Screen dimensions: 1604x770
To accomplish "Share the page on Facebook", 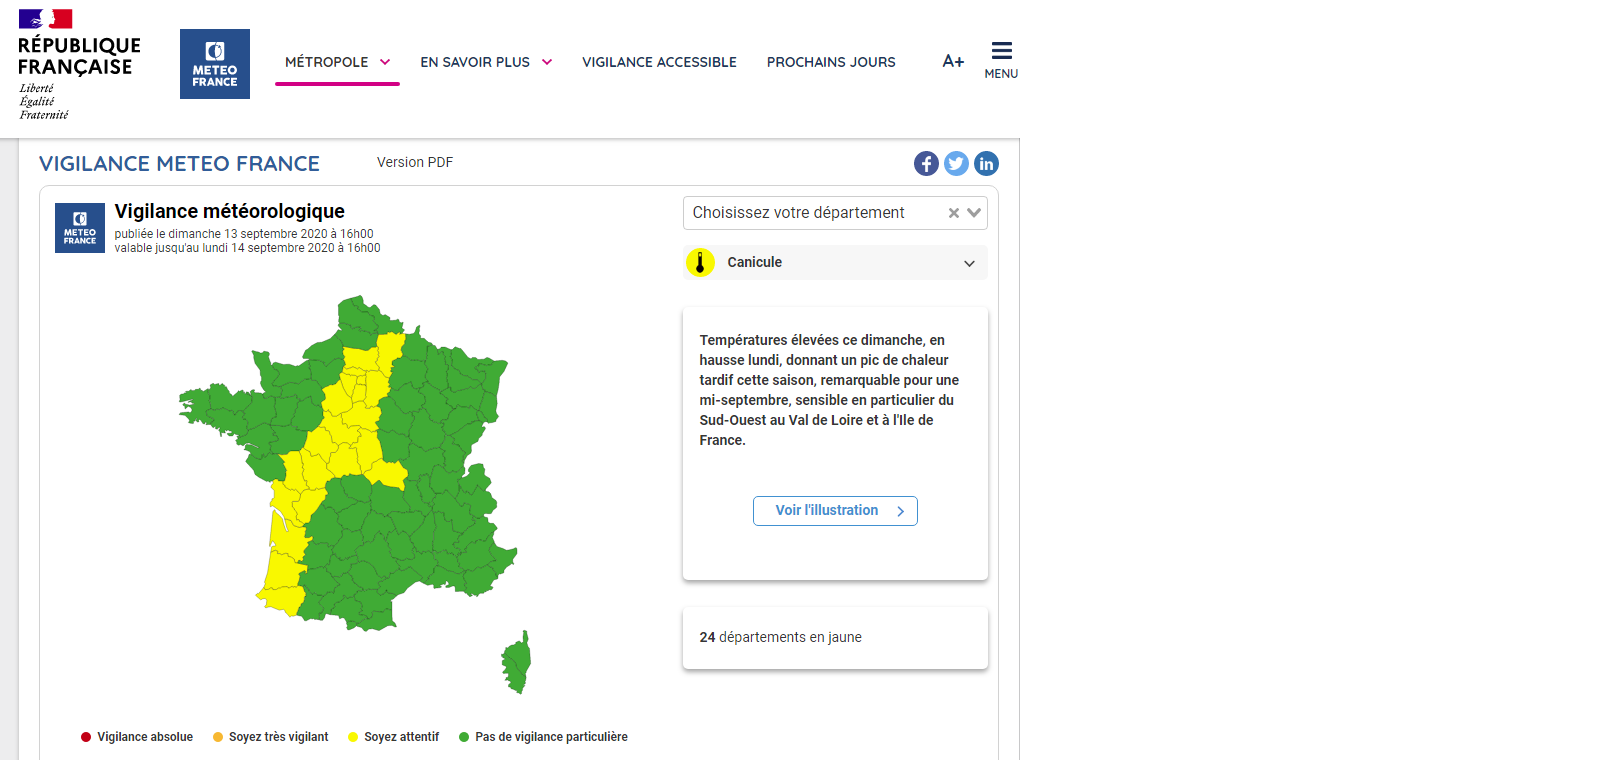I will [x=926, y=164].
